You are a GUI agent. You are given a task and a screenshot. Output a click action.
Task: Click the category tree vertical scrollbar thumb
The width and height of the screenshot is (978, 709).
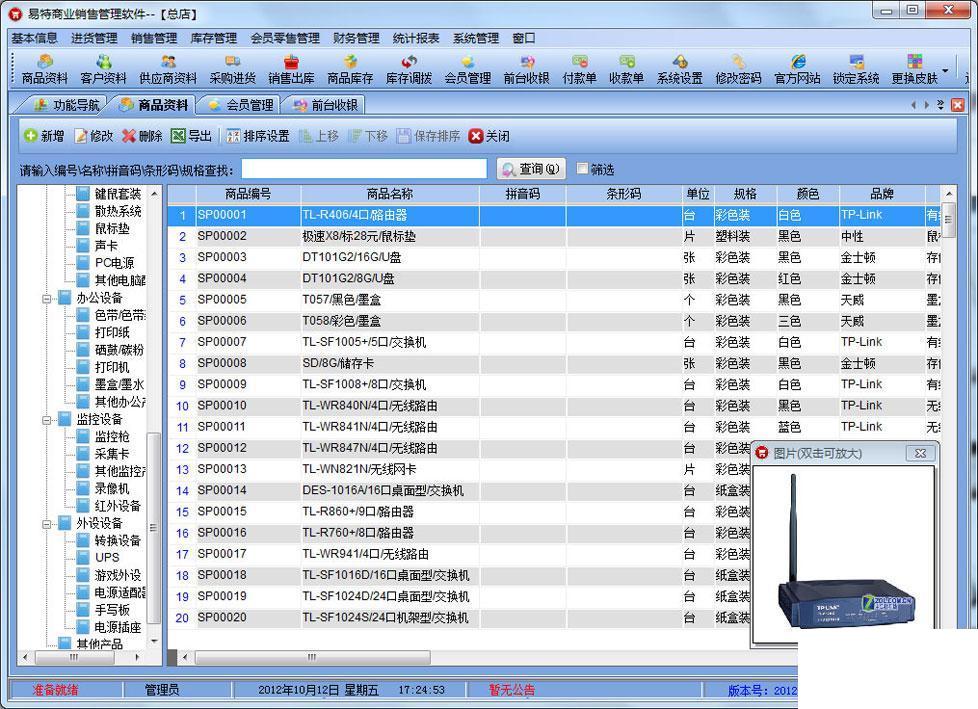click(153, 529)
